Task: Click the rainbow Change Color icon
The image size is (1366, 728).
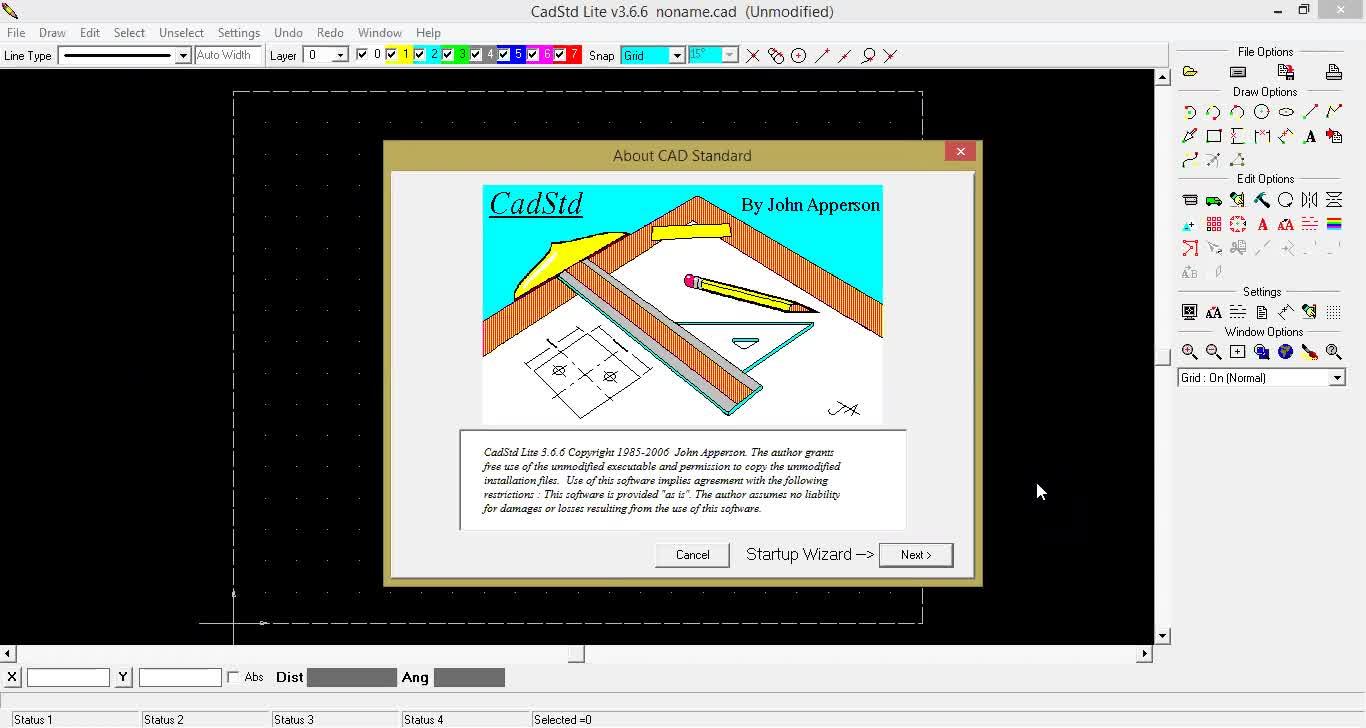Action: tap(1334, 224)
